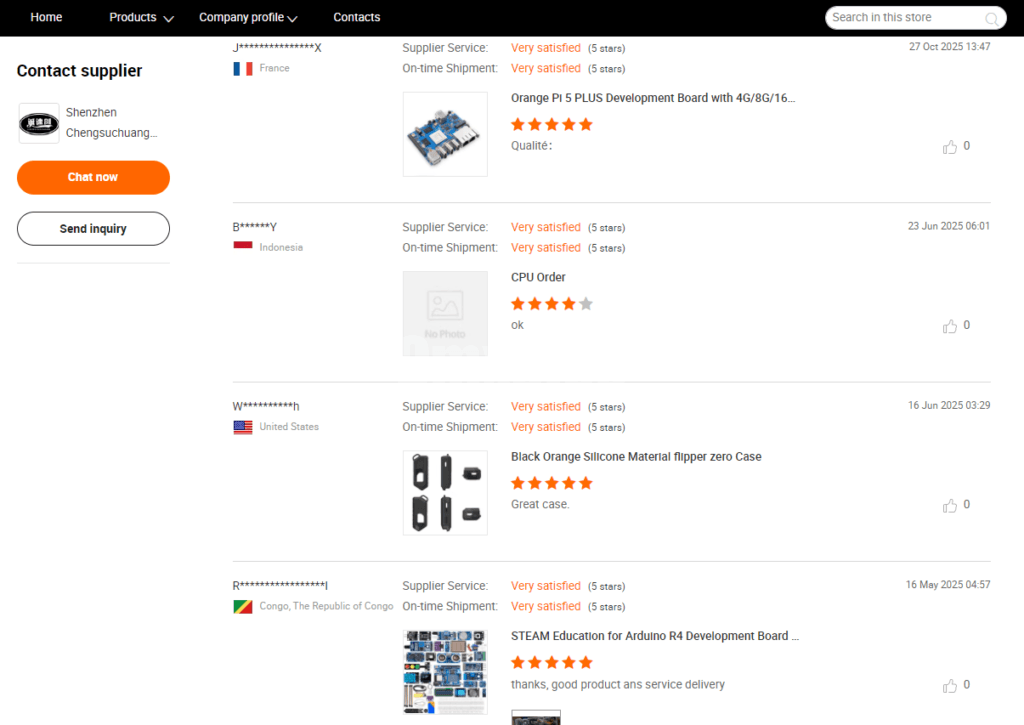Viewport: 1024px width, 725px height.
Task: Click the United States flag icon
Action: (x=243, y=427)
